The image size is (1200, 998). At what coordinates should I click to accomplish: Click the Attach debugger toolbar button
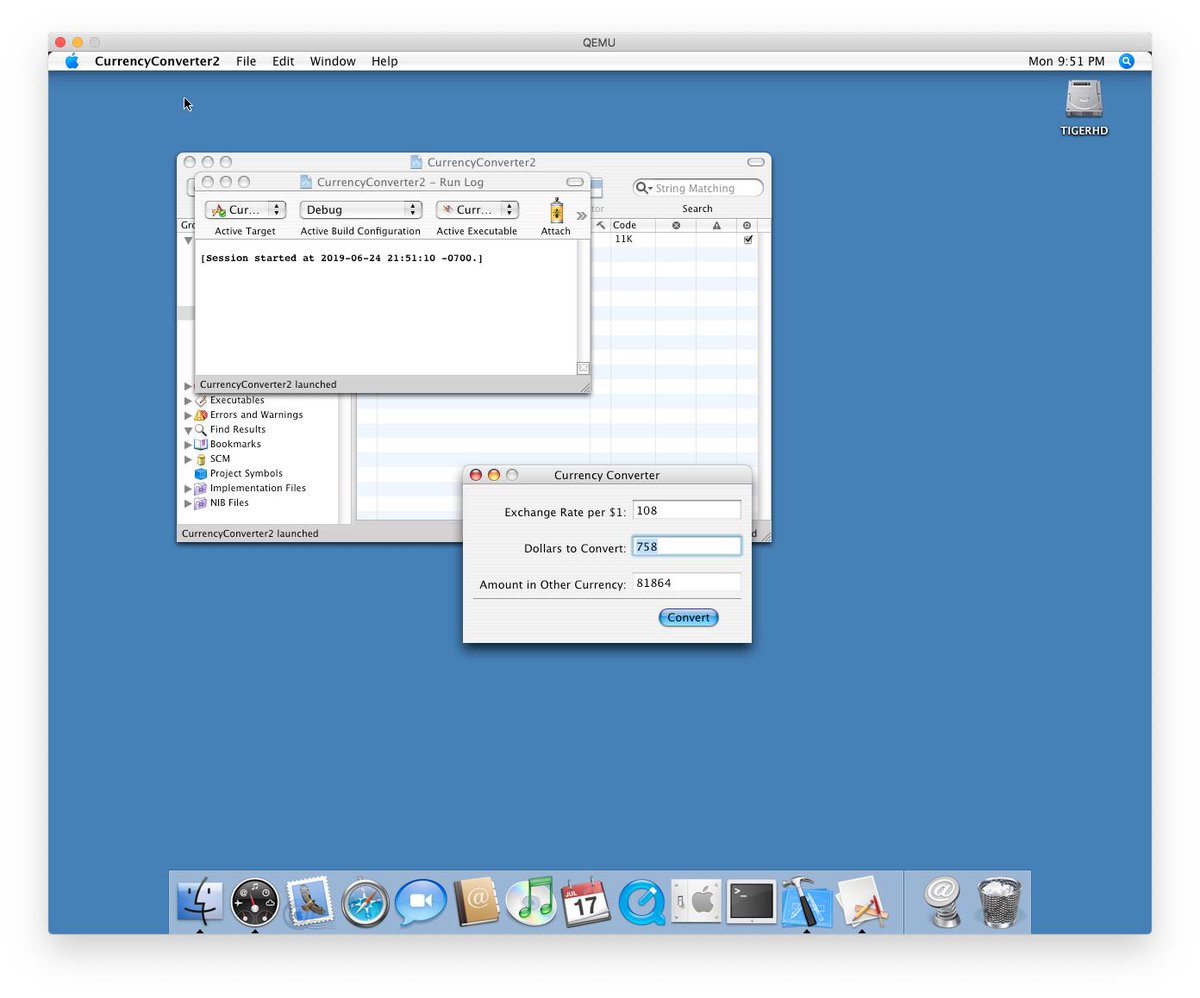tap(556, 212)
